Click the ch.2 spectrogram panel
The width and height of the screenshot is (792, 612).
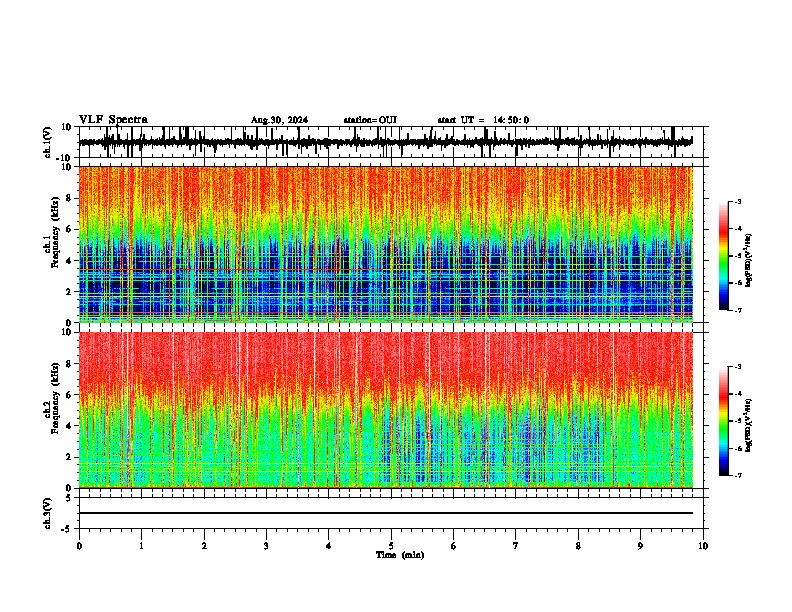[x=385, y=410]
